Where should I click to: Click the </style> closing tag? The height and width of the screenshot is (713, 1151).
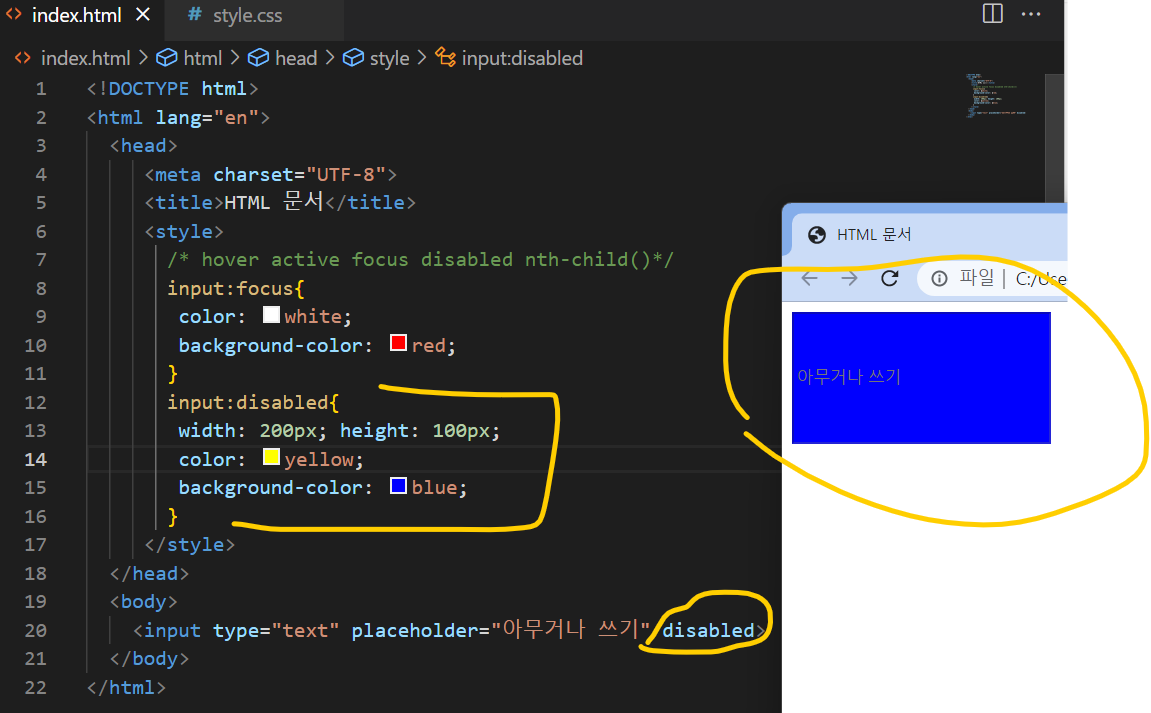pos(190,545)
